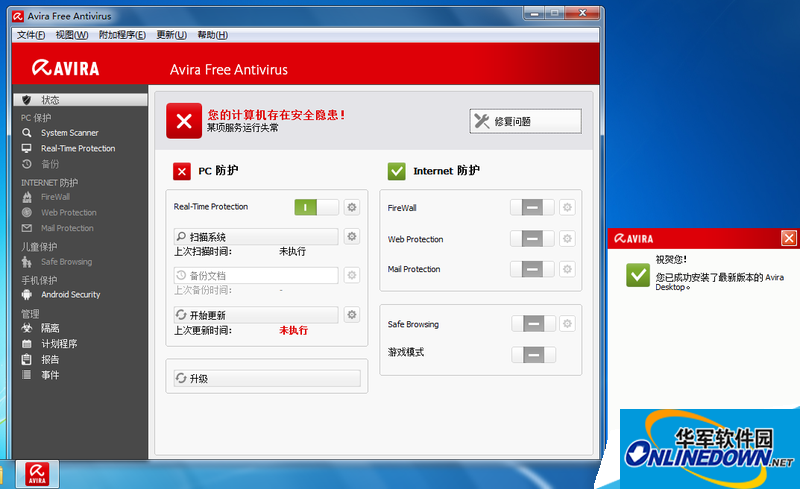Enable the 游戏模式 game mode switch
This screenshot has height=489, width=800.
pyautogui.click(x=532, y=355)
